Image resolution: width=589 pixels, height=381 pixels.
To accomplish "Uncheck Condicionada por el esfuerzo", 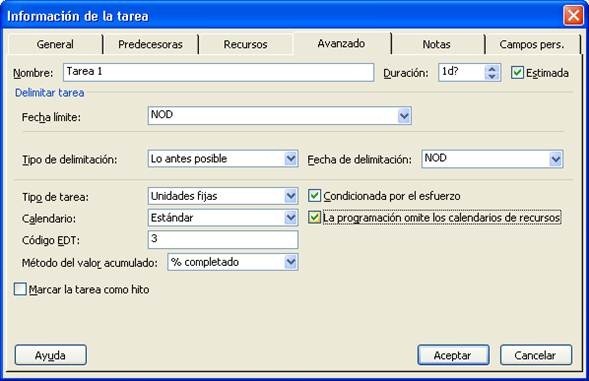I will 314,196.
